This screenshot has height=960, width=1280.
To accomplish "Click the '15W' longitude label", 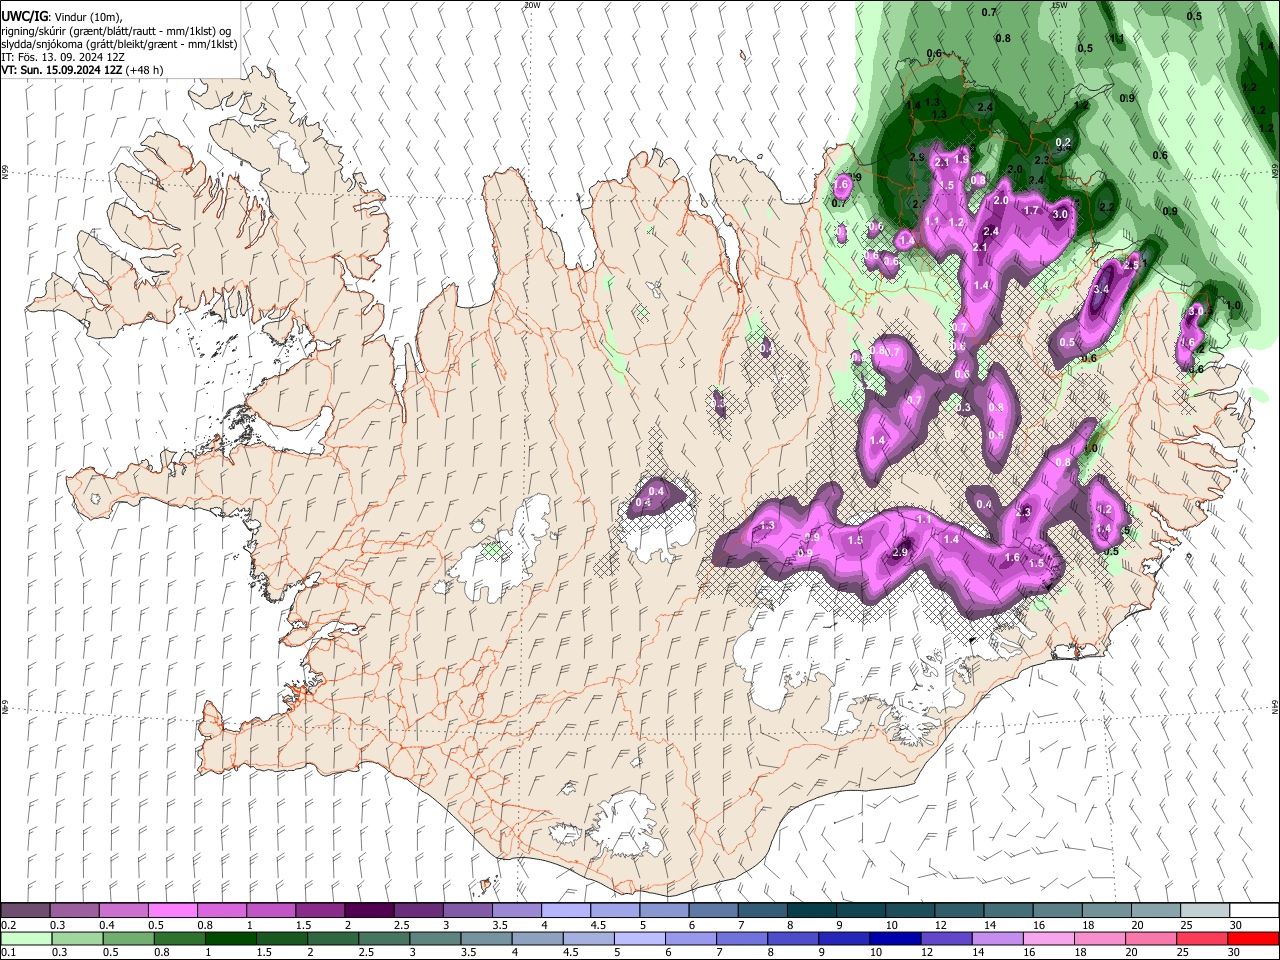I will pos(1059,5).
